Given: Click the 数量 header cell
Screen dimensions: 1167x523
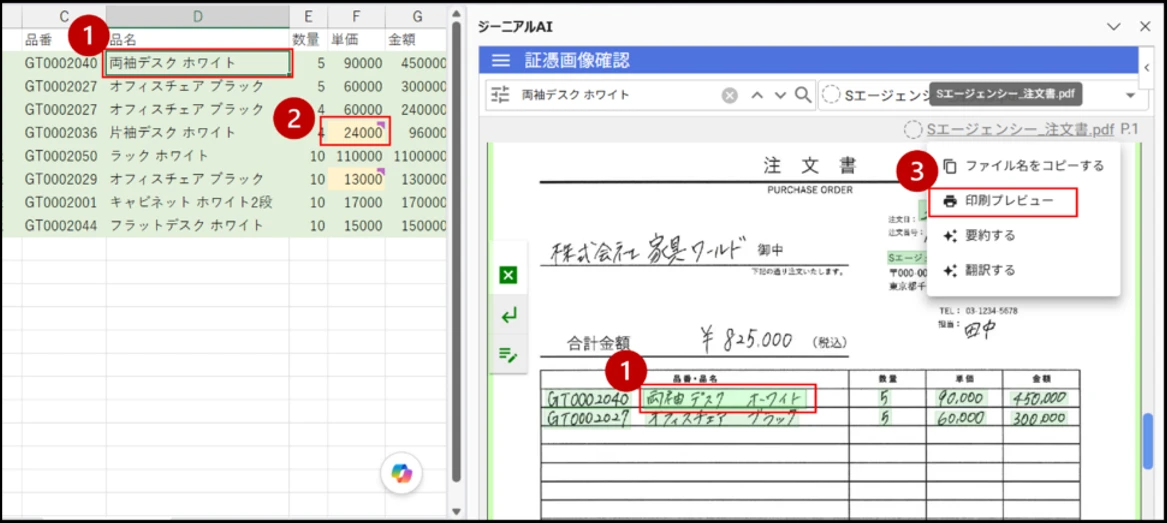Looking at the screenshot, I should pyautogui.click(x=308, y=39).
